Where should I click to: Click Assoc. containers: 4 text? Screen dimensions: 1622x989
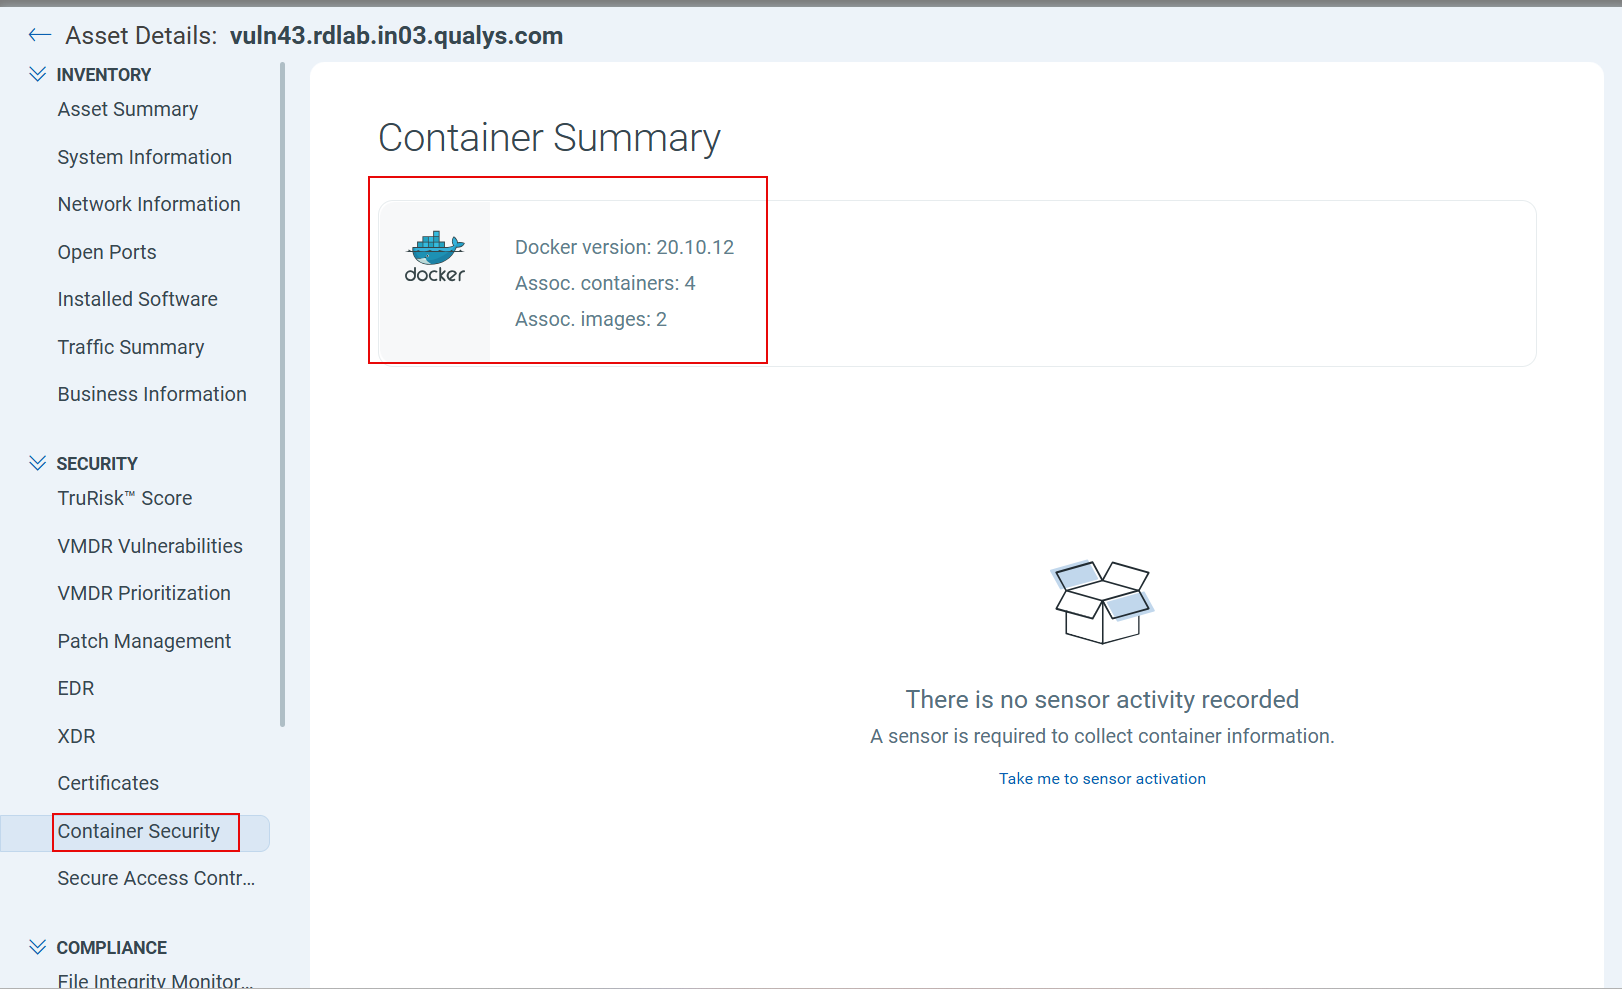pyautogui.click(x=605, y=283)
